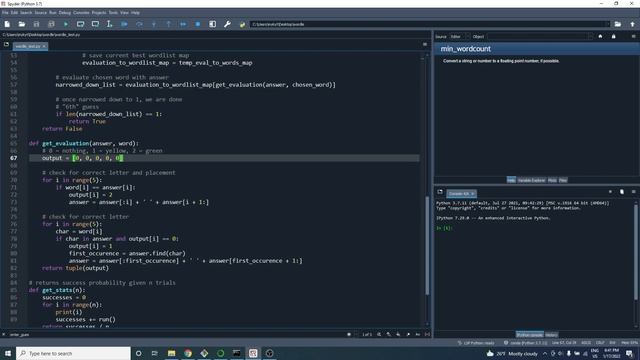Open Preferences with the wrench icon
This screenshot has height=360, width=640.
pos(227,24)
